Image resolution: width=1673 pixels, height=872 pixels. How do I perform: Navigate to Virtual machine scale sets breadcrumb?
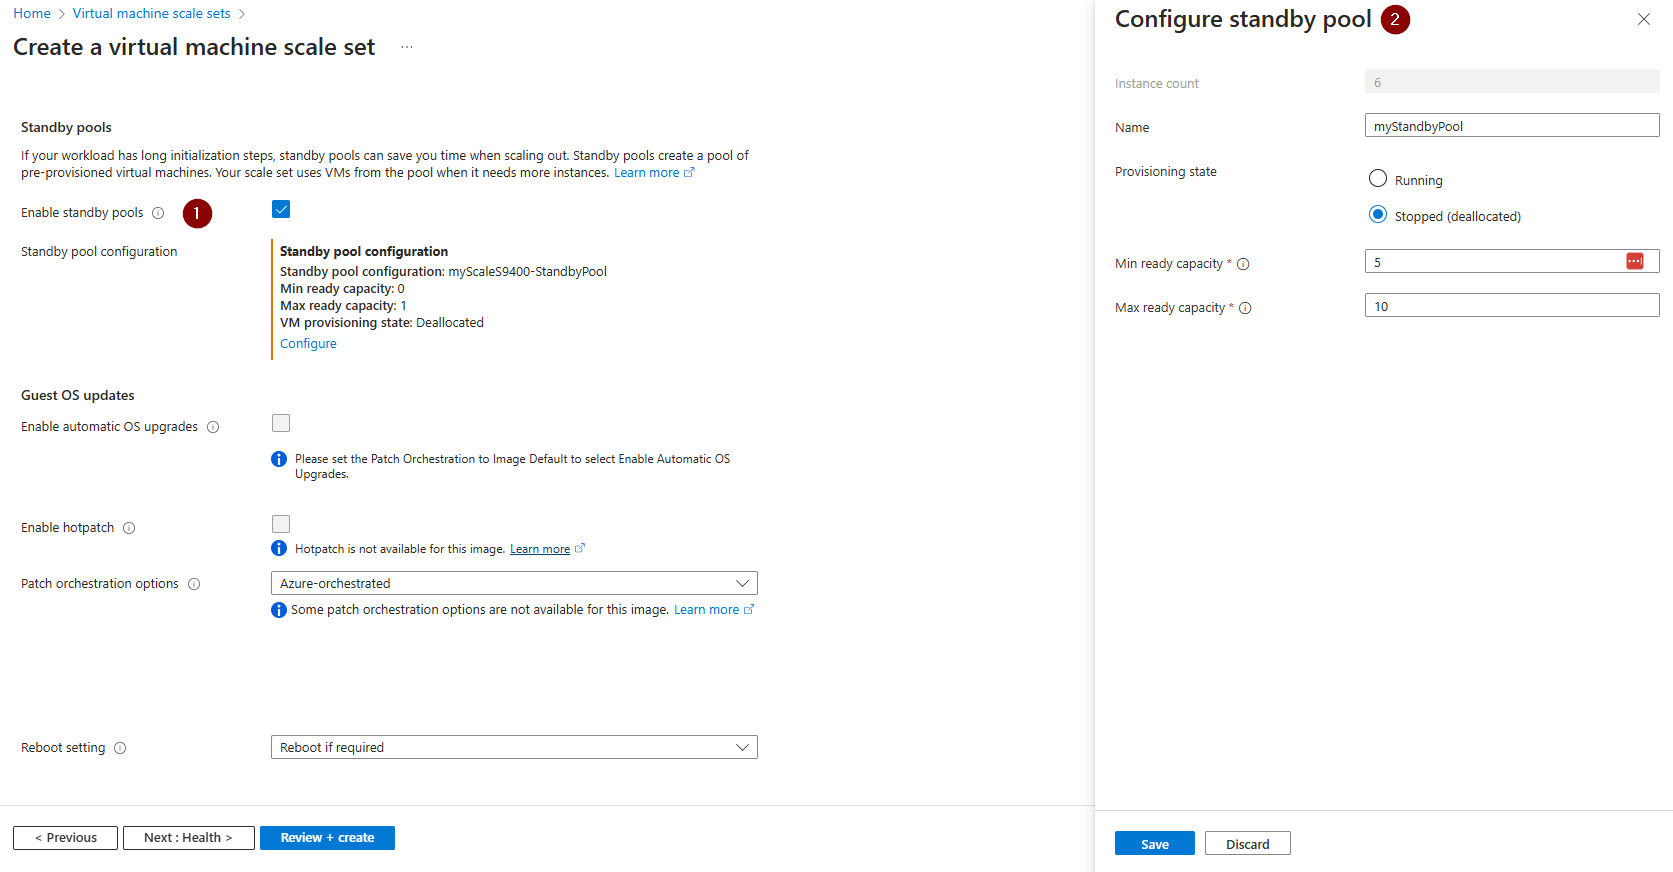(150, 13)
